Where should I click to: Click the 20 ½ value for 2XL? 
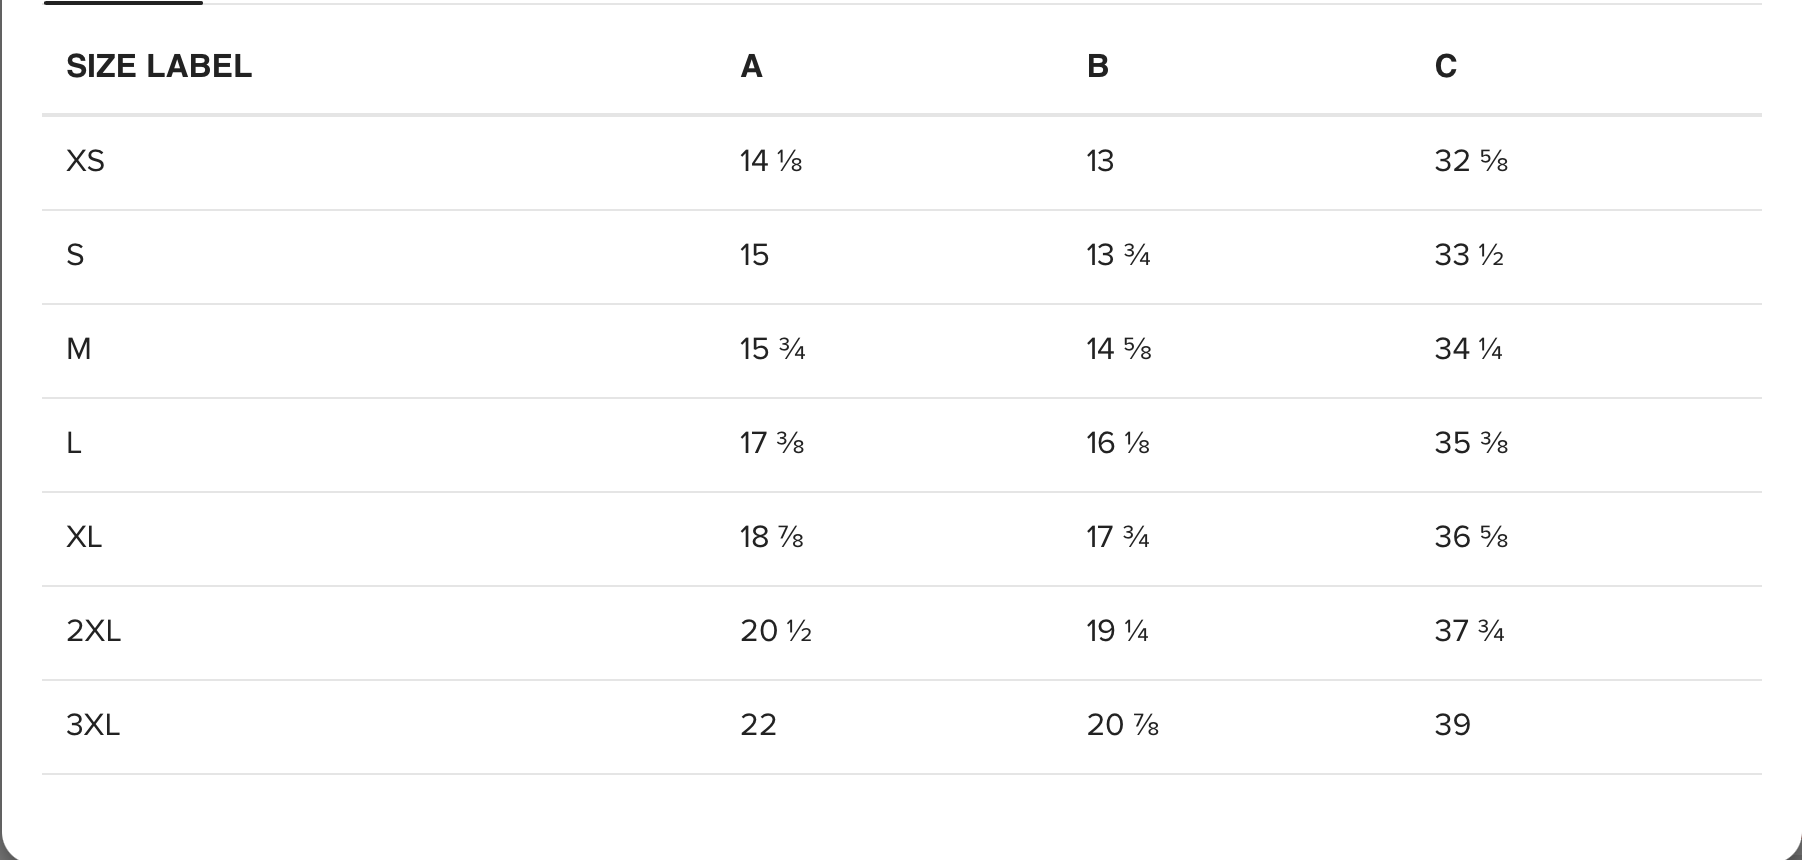[x=776, y=631]
